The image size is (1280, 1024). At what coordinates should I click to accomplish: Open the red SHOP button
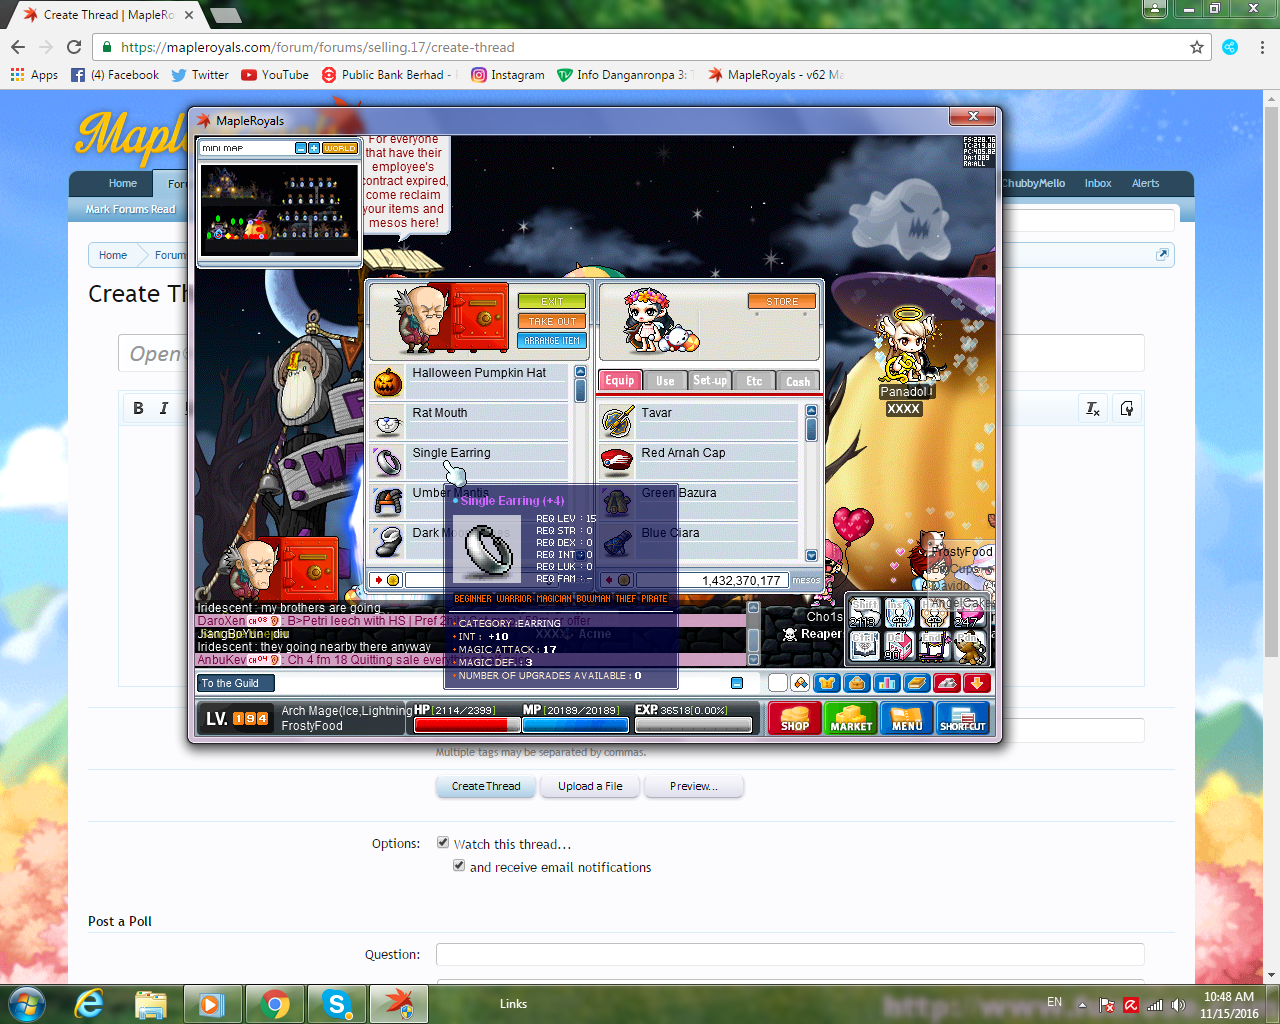[x=795, y=718]
